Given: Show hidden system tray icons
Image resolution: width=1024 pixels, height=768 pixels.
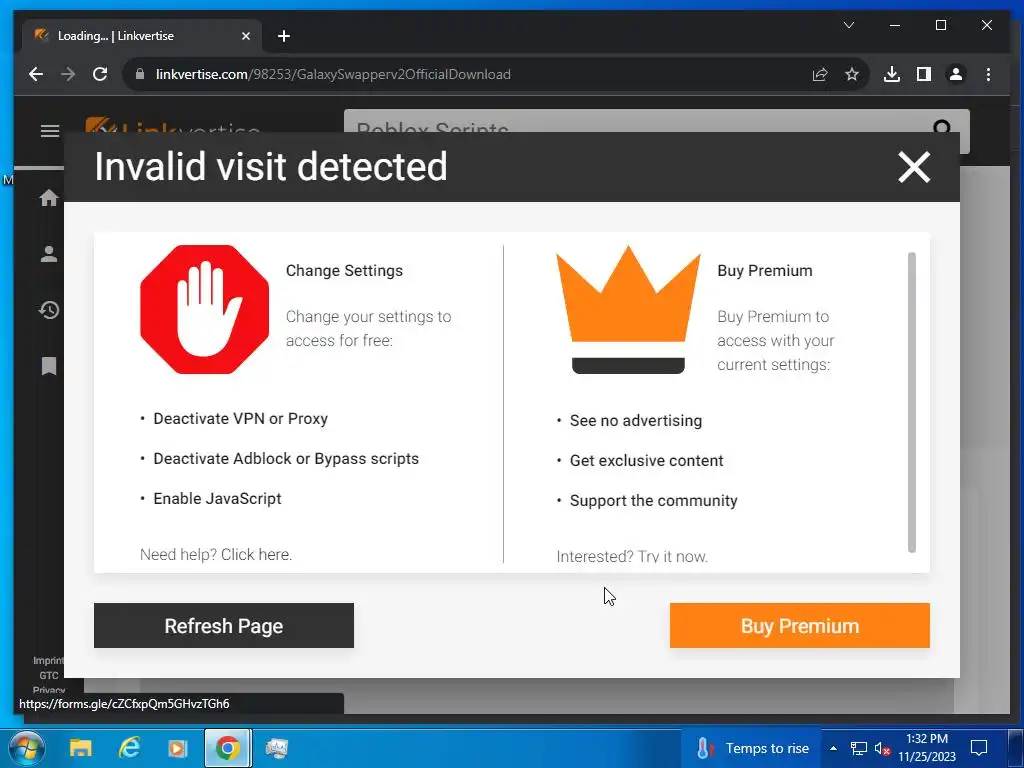Looking at the screenshot, I should [x=833, y=748].
